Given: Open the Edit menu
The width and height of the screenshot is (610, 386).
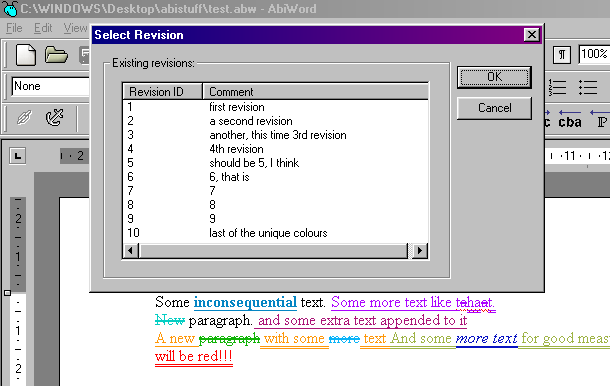Looking at the screenshot, I should [43, 28].
